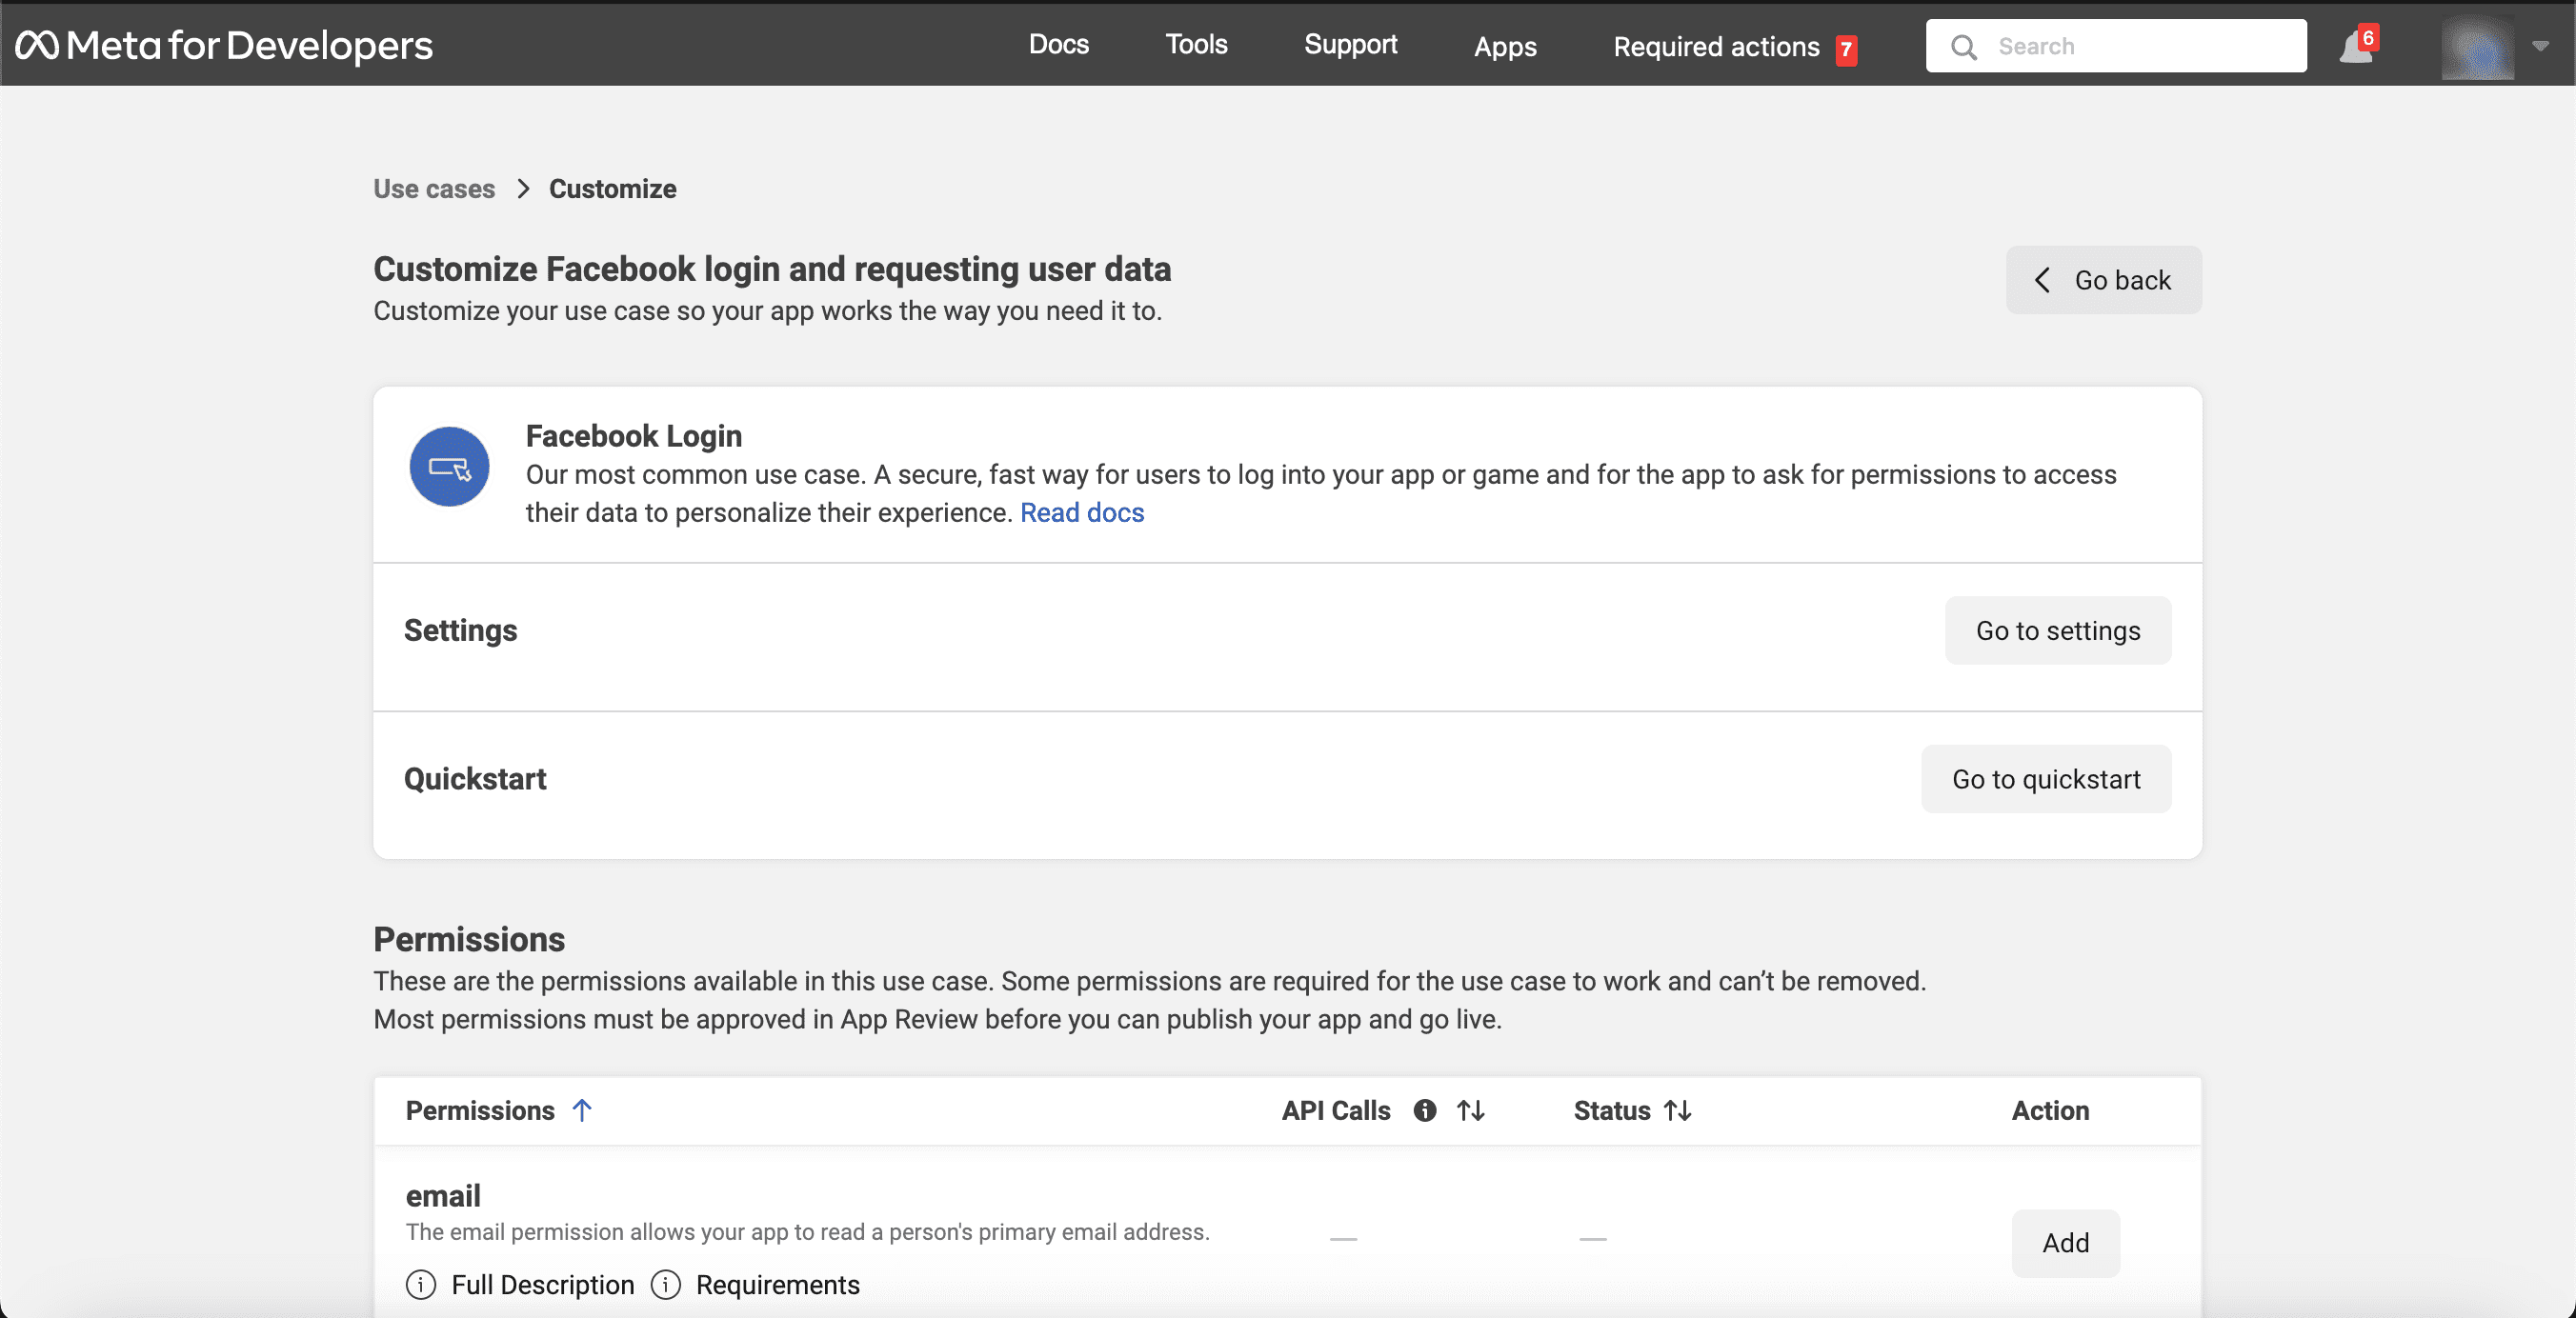Click the search magnifier icon
Image resolution: width=2576 pixels, height=1318 pixels.
tap(1963, 47)
